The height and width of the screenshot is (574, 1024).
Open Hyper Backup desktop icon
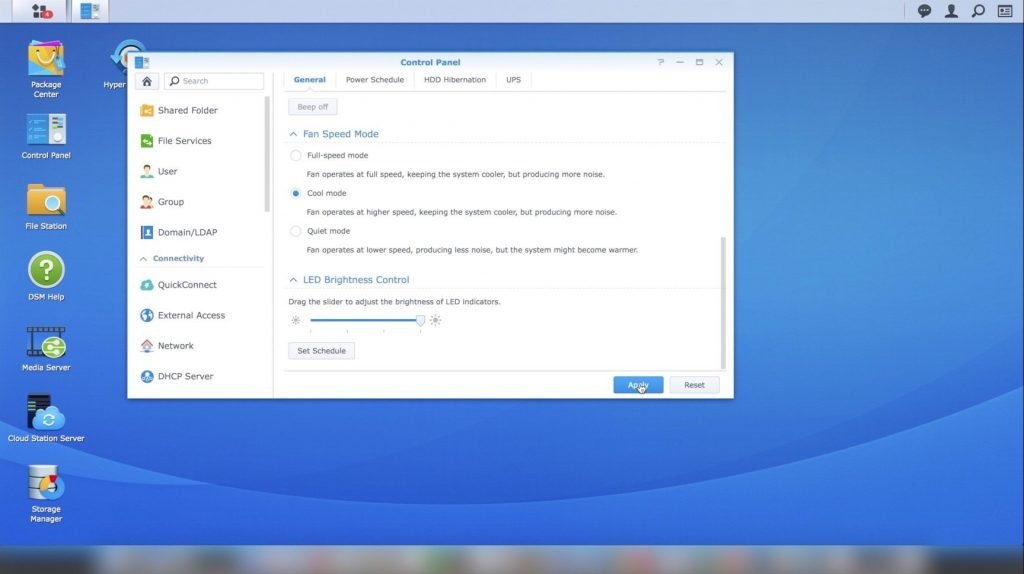pyautogui.click(x=121, y=64)
